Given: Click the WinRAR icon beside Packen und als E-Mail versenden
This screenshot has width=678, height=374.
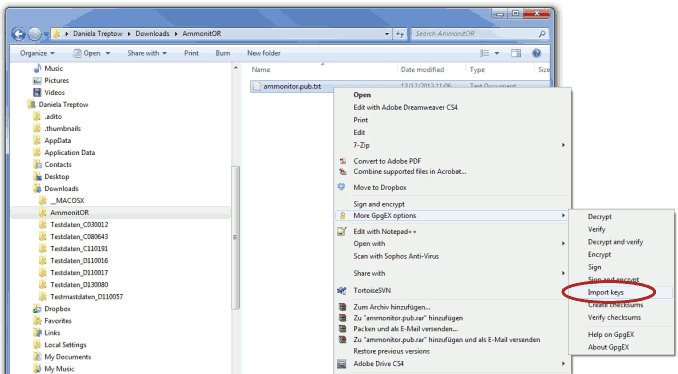Looking at the screenshot, I should click(342, 329).
